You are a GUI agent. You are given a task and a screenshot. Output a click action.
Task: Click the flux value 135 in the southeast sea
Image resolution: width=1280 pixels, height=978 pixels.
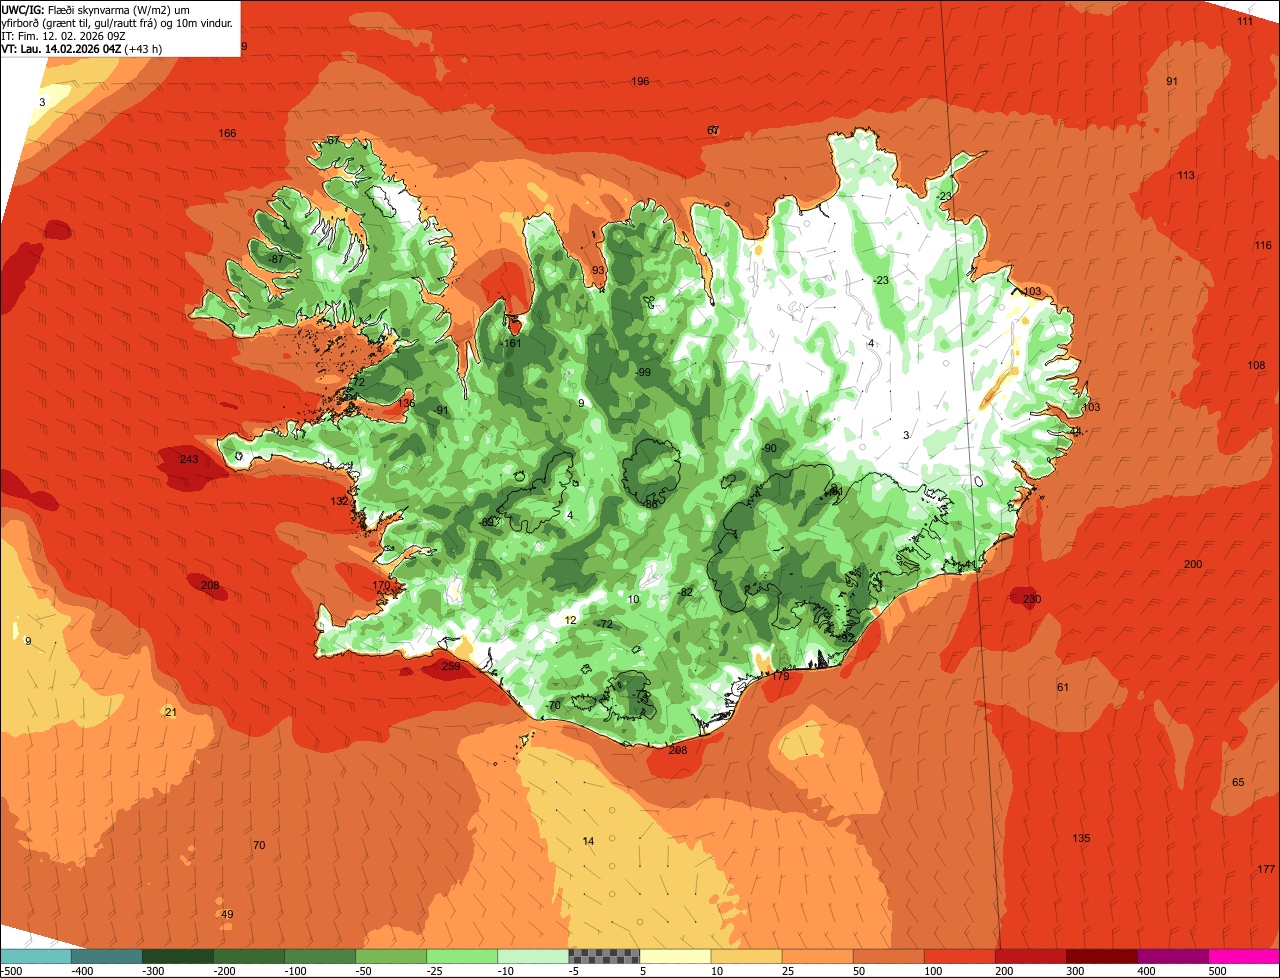coord(1081,838)
